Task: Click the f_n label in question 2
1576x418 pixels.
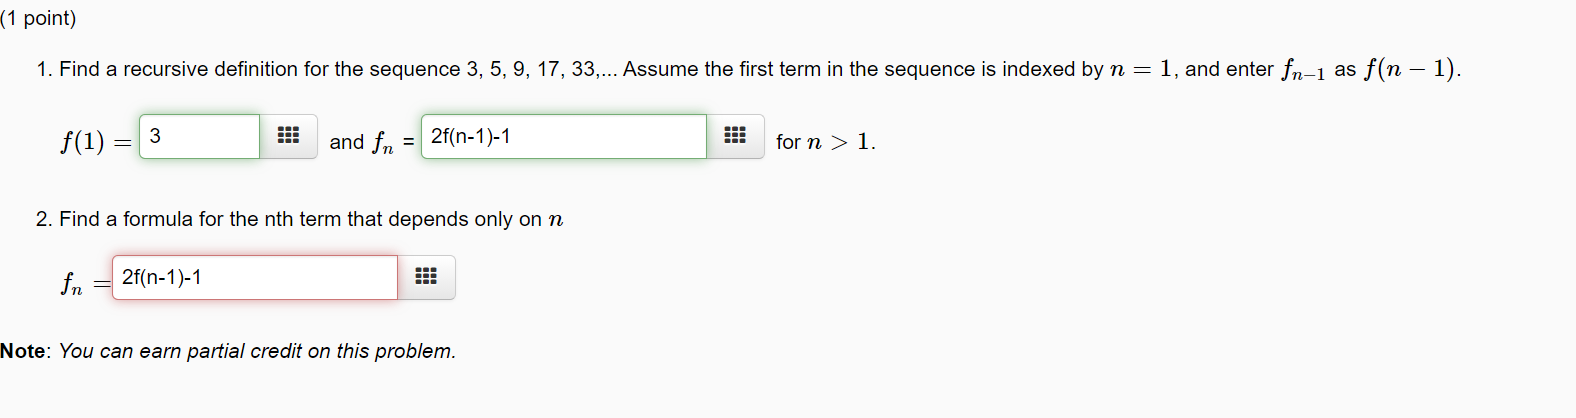Action: [x=72, y=284]
